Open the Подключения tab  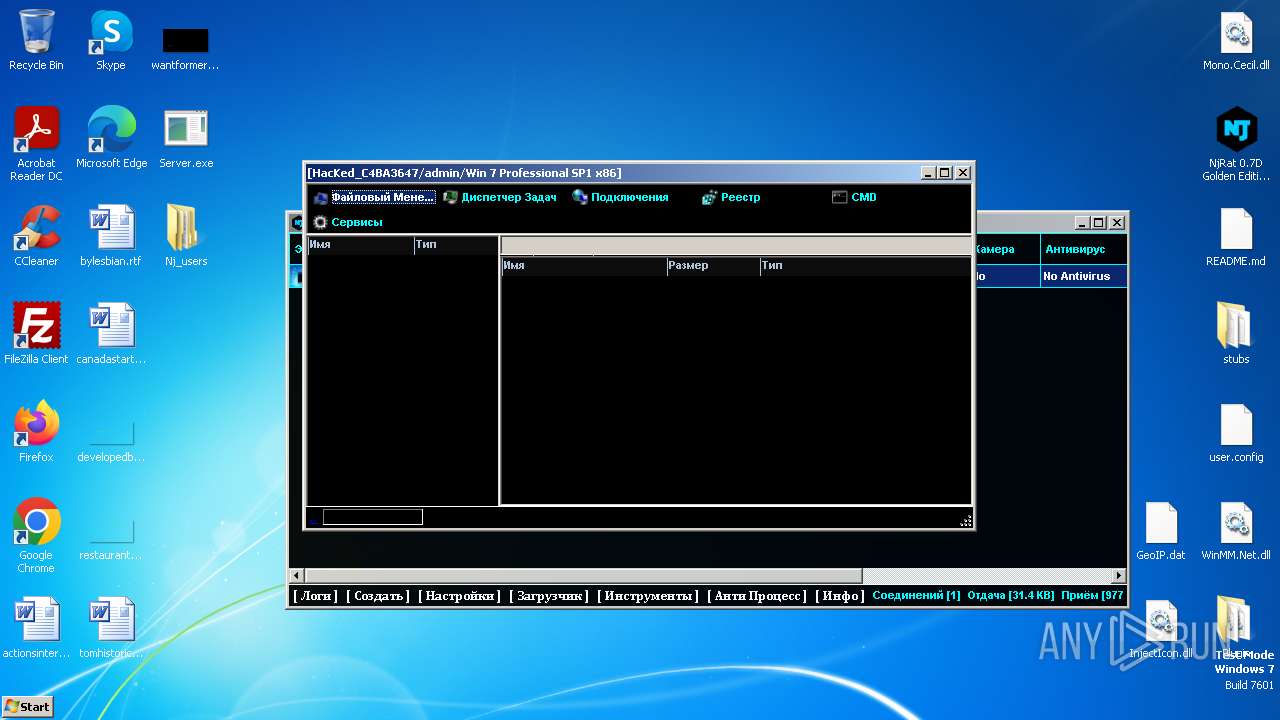[620, 197]
